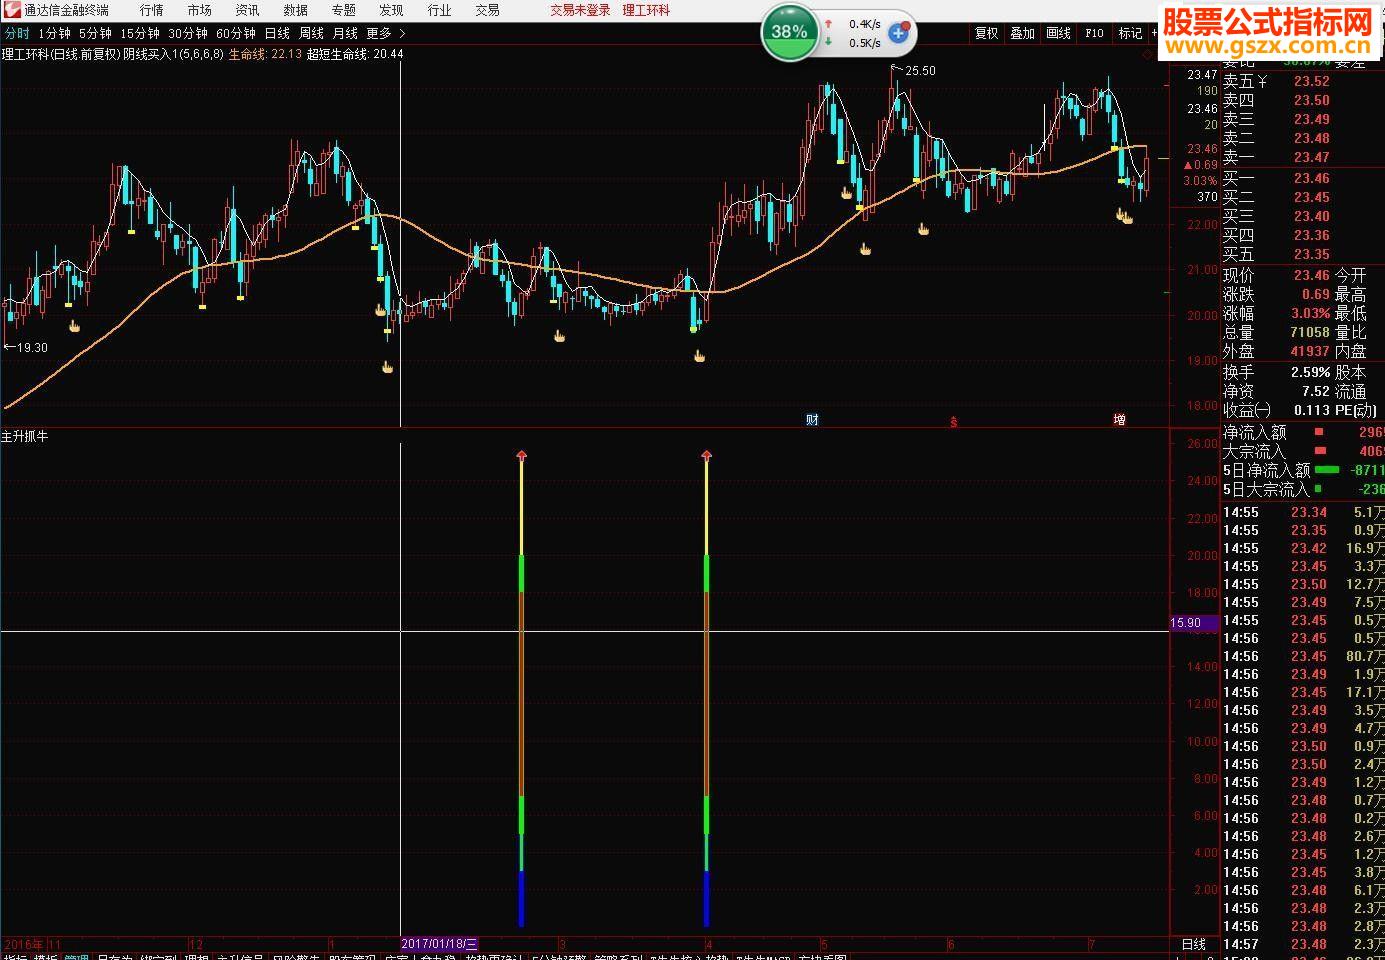This screenshot has width=1385, height=960.
Task: Click the upload speed red arrow icon
Action: (828, 24)
